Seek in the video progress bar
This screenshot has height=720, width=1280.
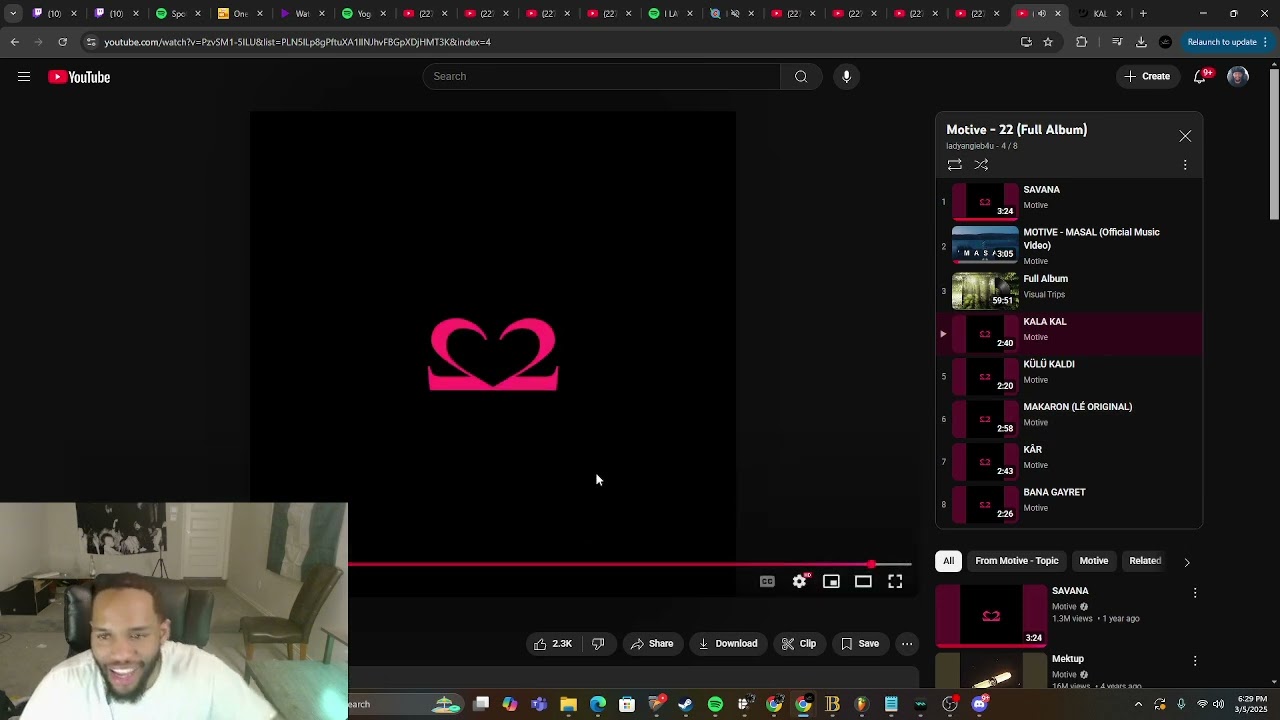pos(630,565)
